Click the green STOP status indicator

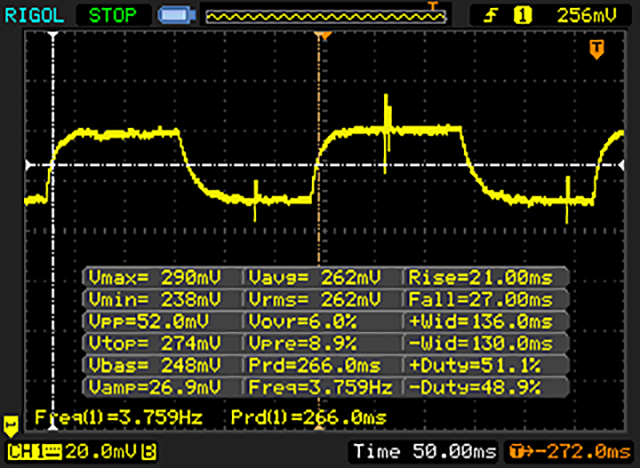[x=113, y=16]
